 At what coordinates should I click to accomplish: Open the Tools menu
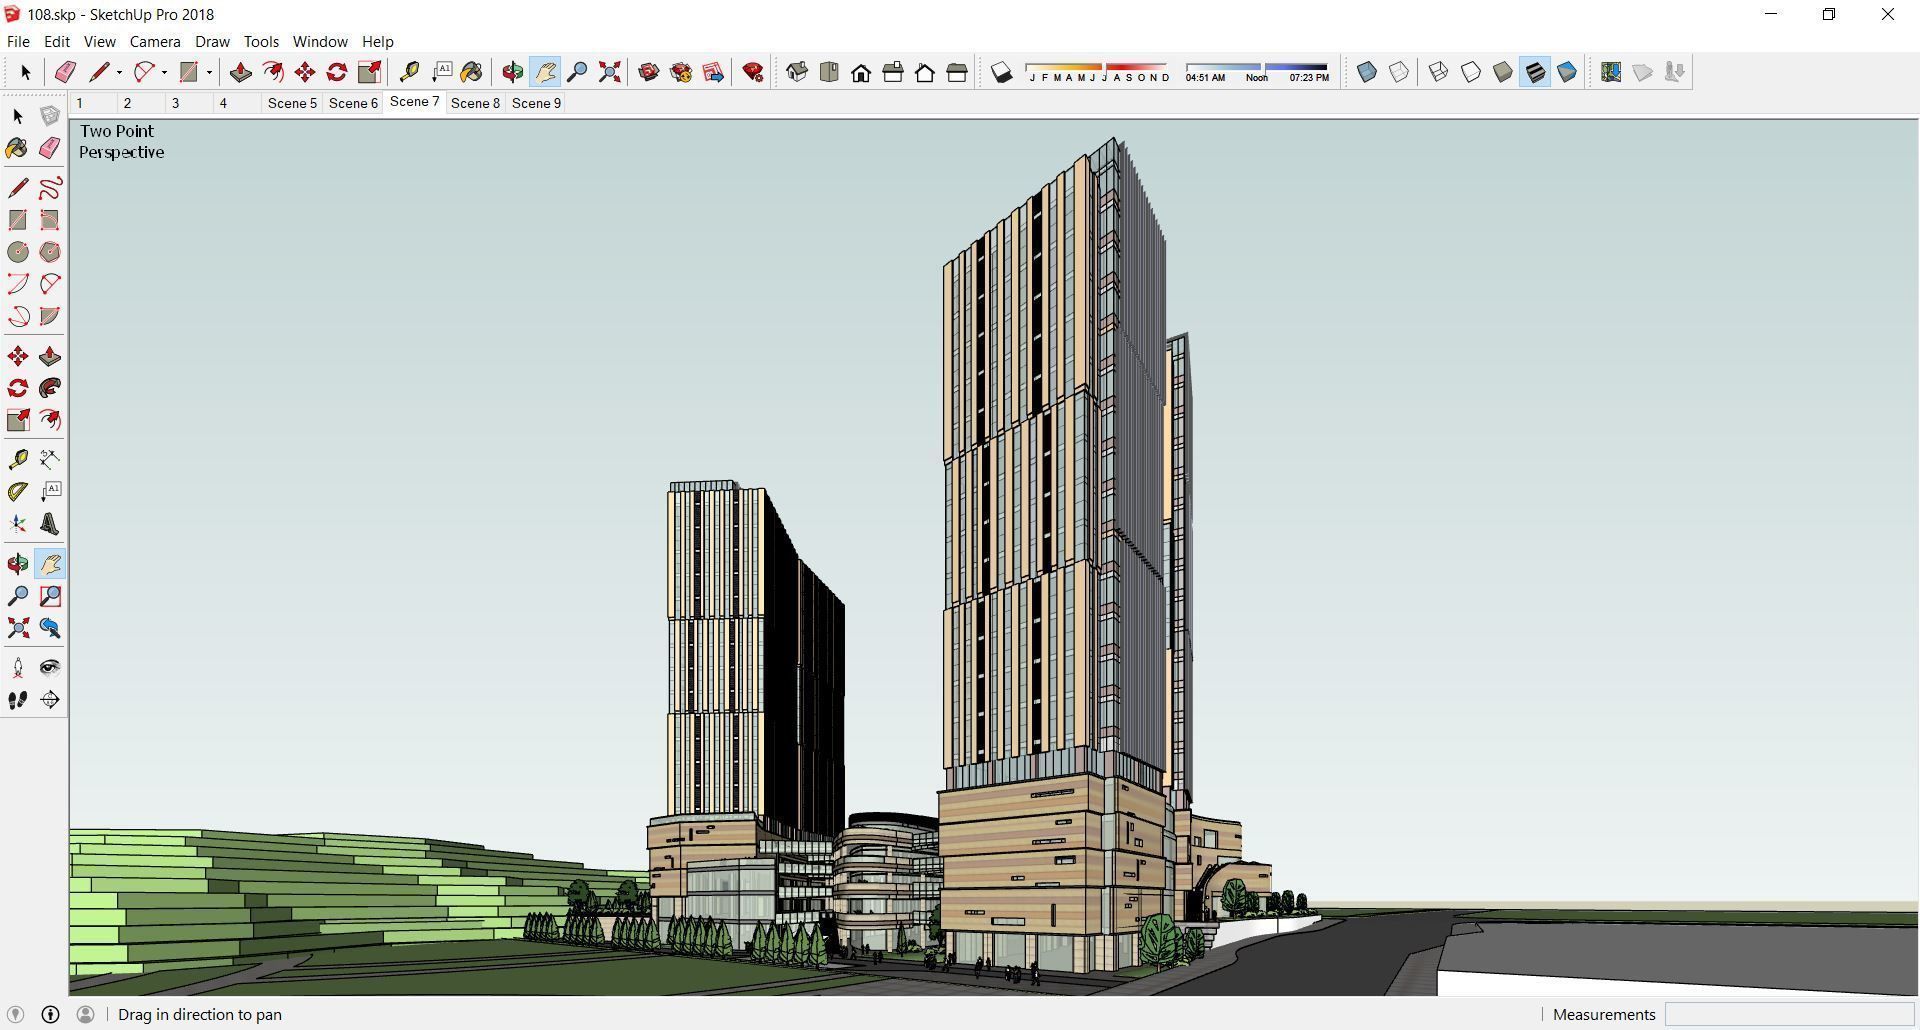[x=261, y=42]
